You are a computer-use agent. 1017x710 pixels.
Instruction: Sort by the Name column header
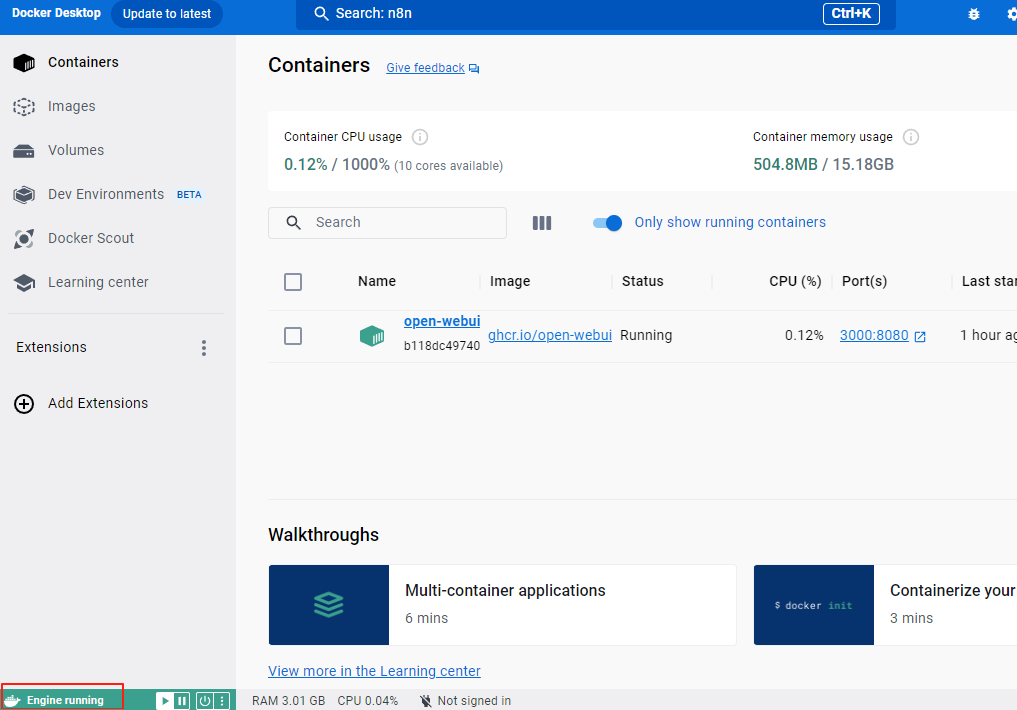pyautogui.click(x=377, y=281)
